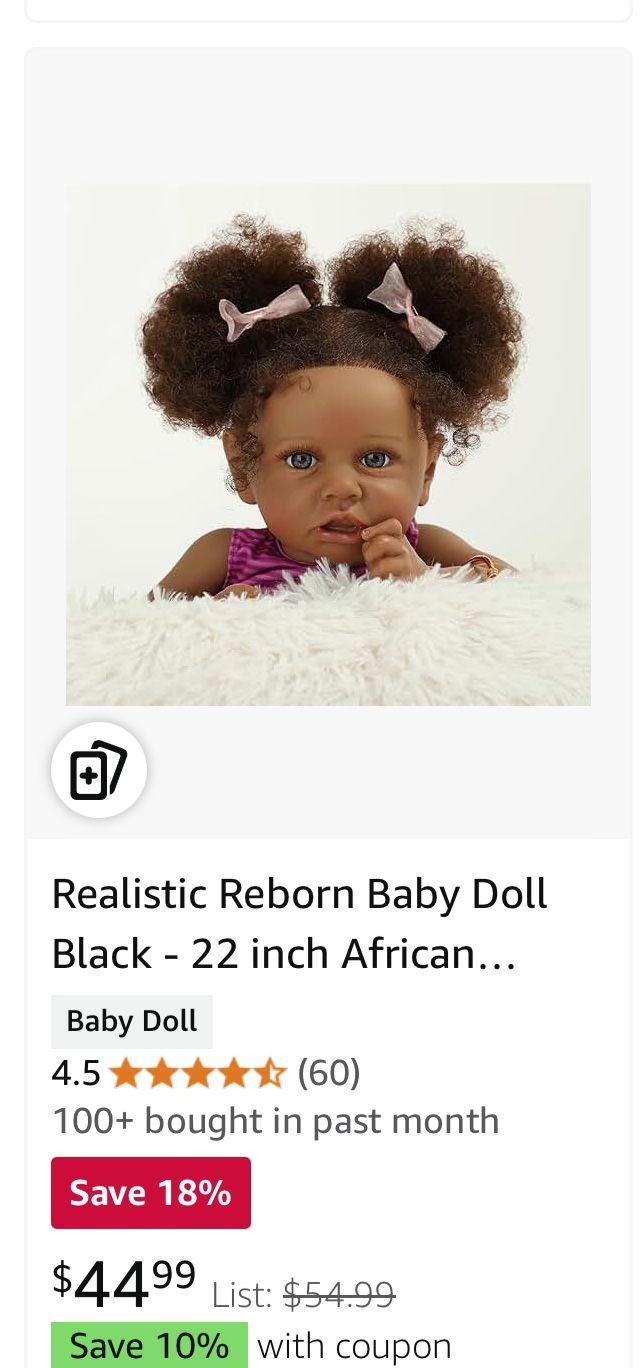
Task: Tap the view similar items cards icon
Action: [x=99, y=770]
